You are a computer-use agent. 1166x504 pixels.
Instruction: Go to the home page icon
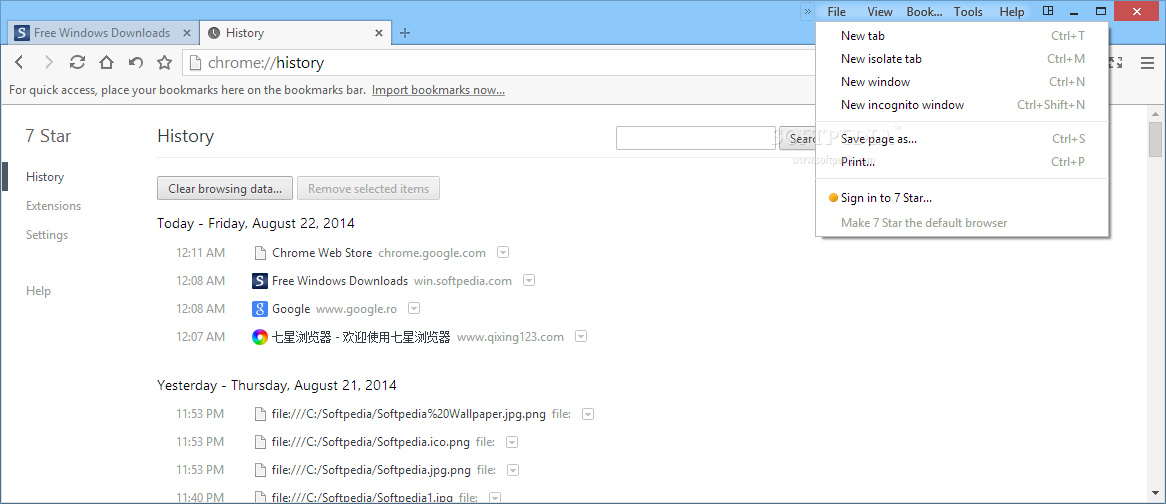[x=106, y=62]
